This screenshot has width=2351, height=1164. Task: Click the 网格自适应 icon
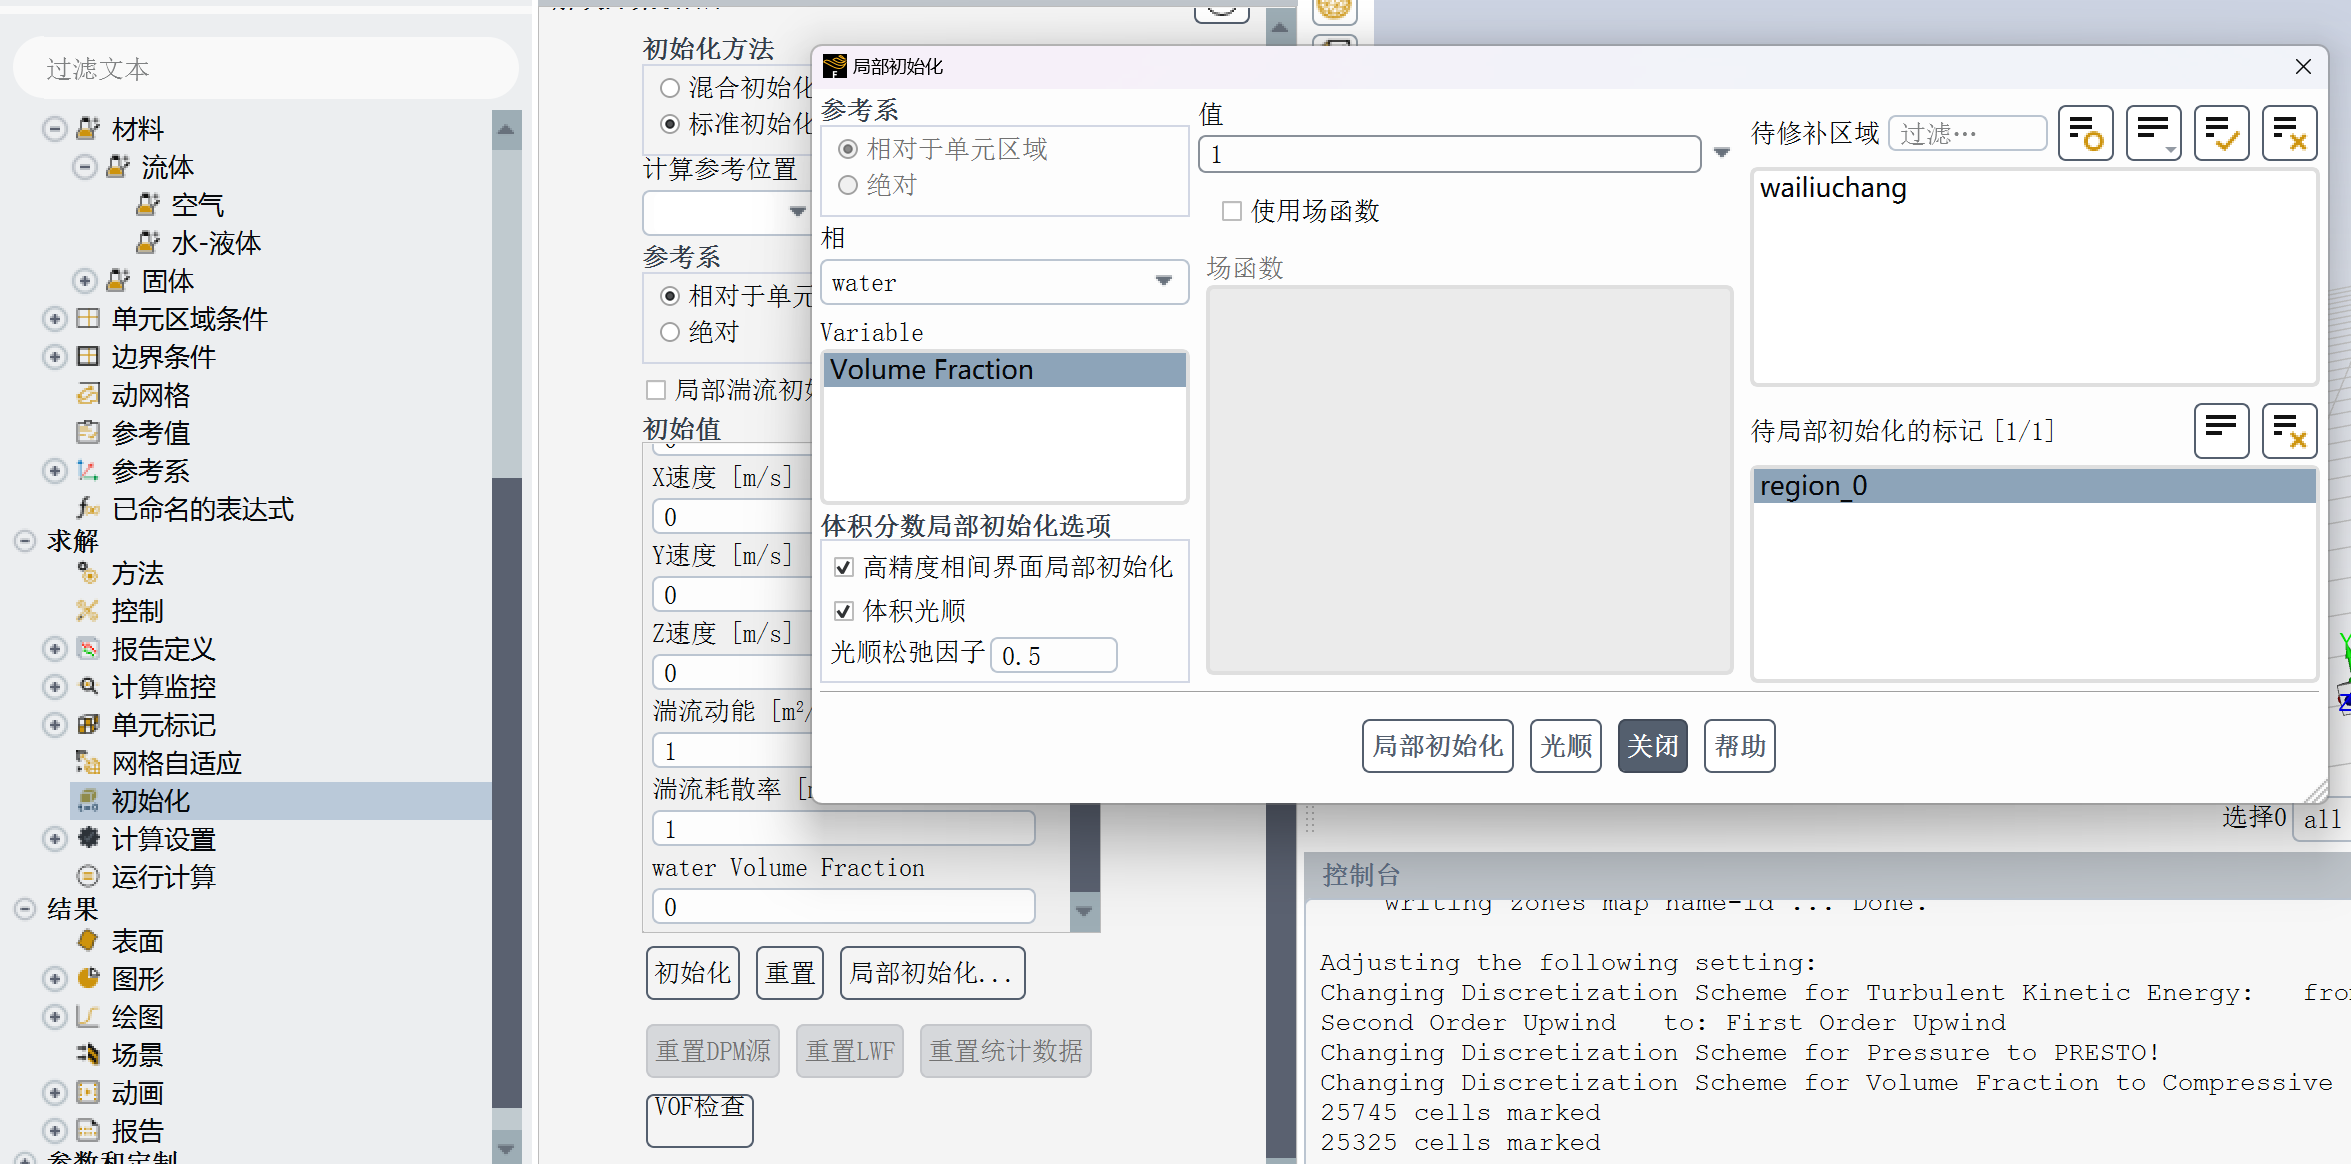point(88,763)
